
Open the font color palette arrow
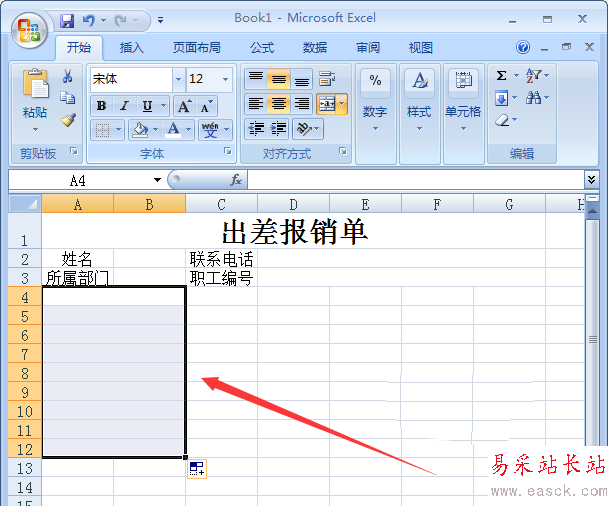188,130
